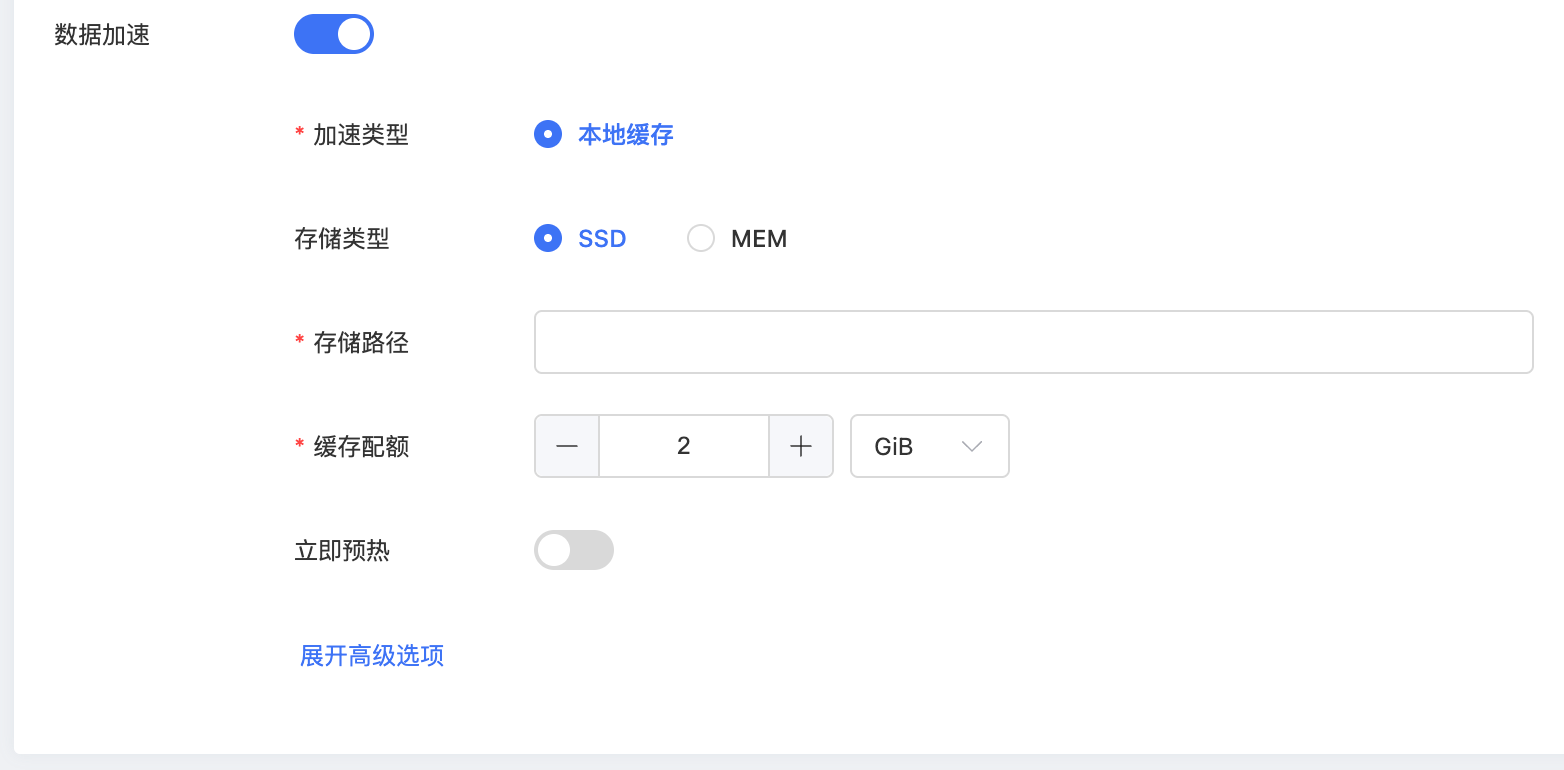Image resolution: width=1564 pixels, height=770 pixels.
Task: Increase cache quota with the plus button
Action: coord(801,446)
